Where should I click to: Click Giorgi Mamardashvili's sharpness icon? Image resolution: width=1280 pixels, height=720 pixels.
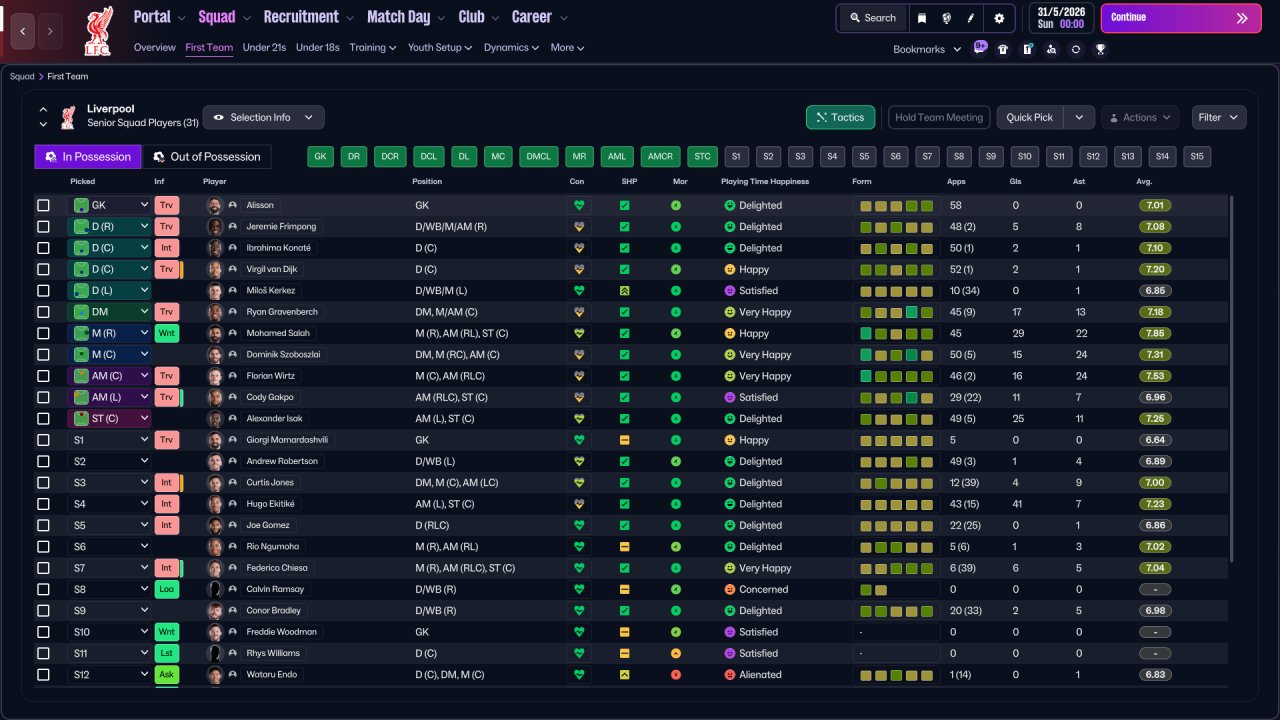pos(625,440)
